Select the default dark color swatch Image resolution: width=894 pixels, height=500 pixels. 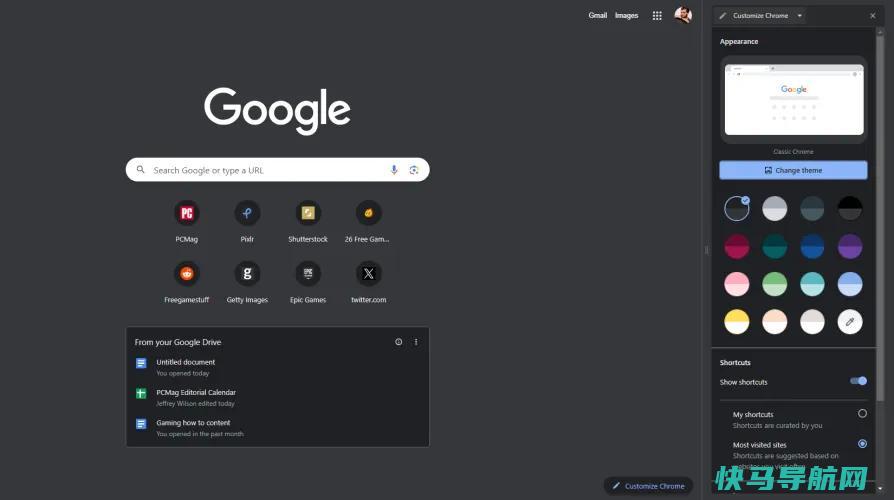click(x=737, y=209)
